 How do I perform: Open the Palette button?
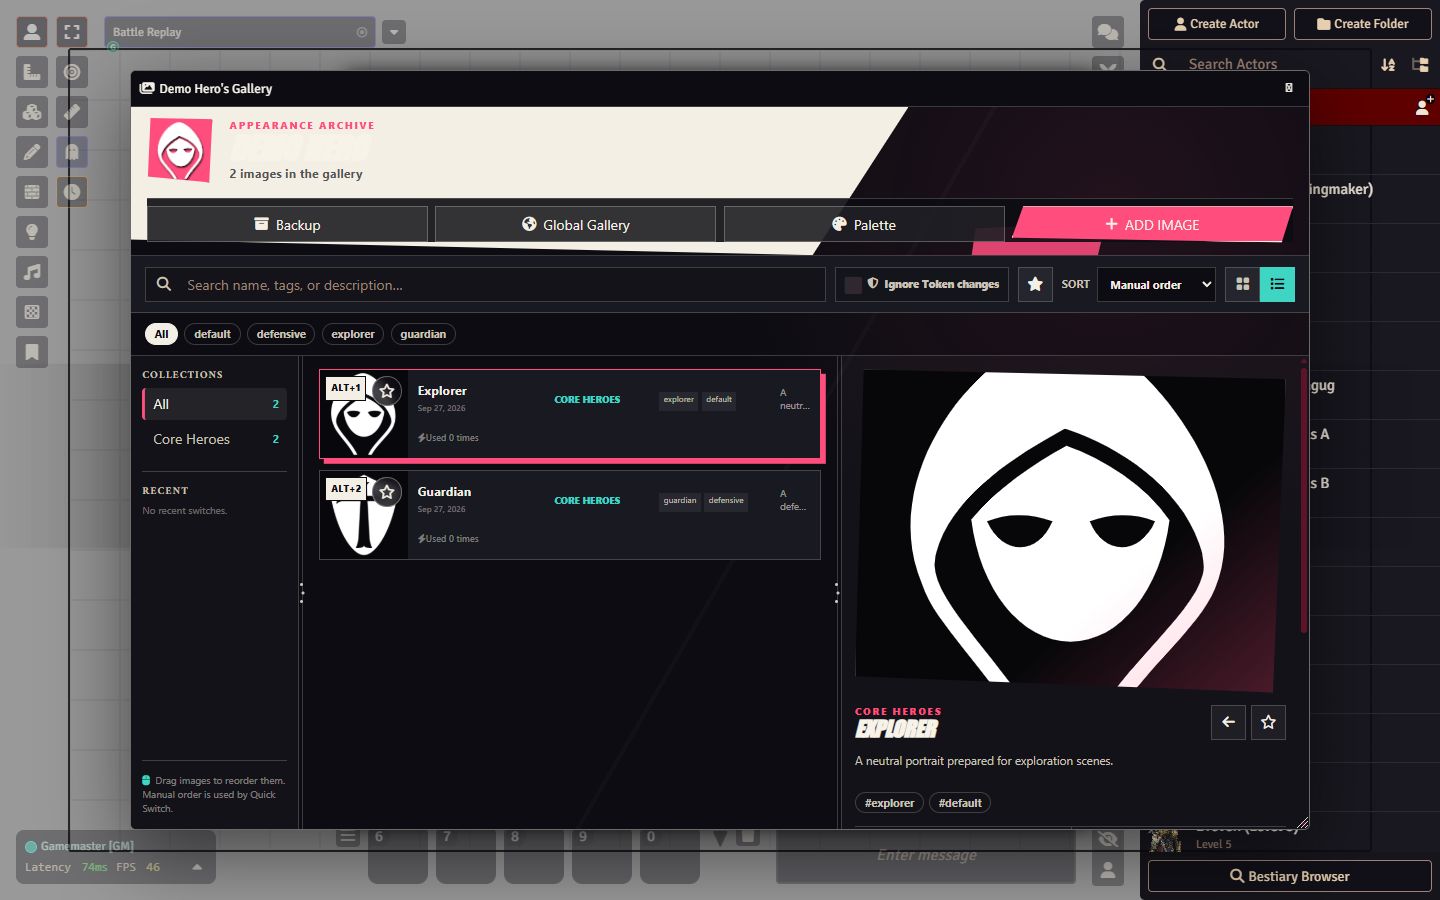(x=864, y=224)
